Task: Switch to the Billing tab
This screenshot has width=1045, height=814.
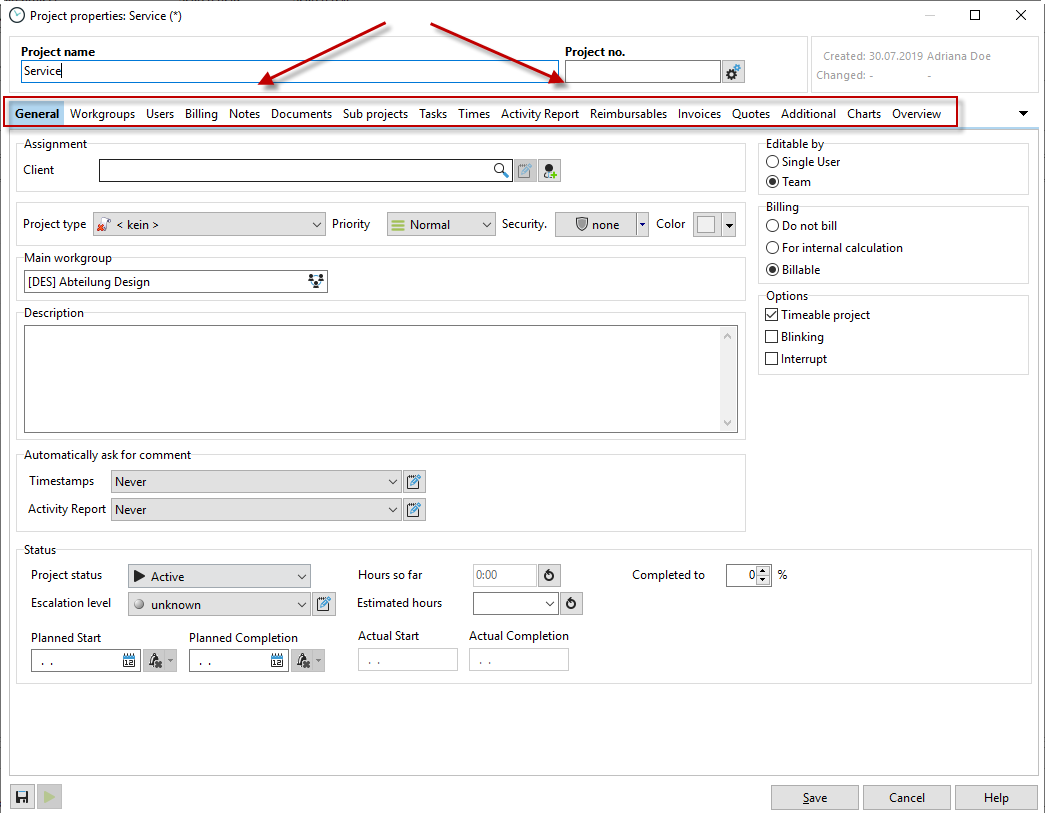Action: tap(201, 114)
